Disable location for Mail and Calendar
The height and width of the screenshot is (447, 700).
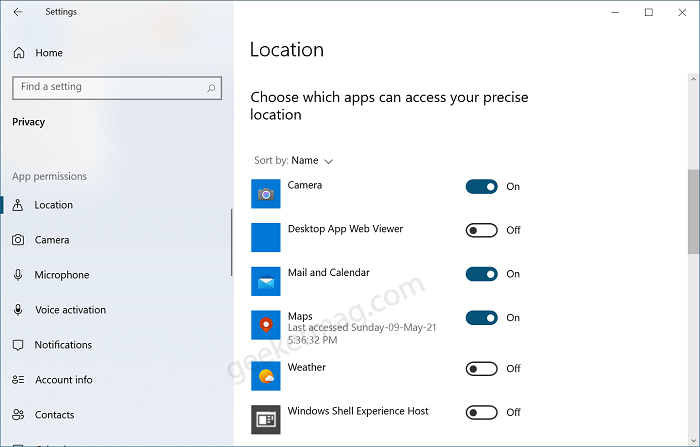tap(481, 274)
